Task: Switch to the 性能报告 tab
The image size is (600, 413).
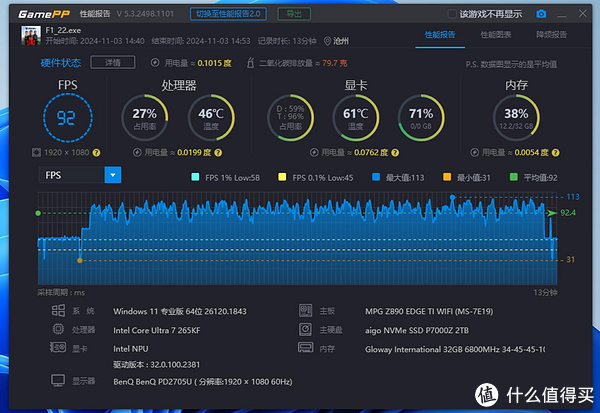Action: coord(440,35)
